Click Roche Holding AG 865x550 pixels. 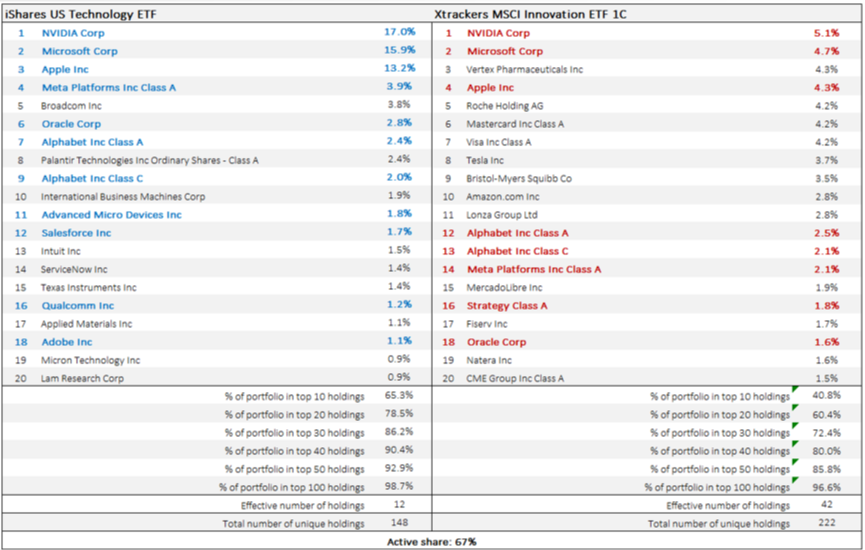[505, 105]
